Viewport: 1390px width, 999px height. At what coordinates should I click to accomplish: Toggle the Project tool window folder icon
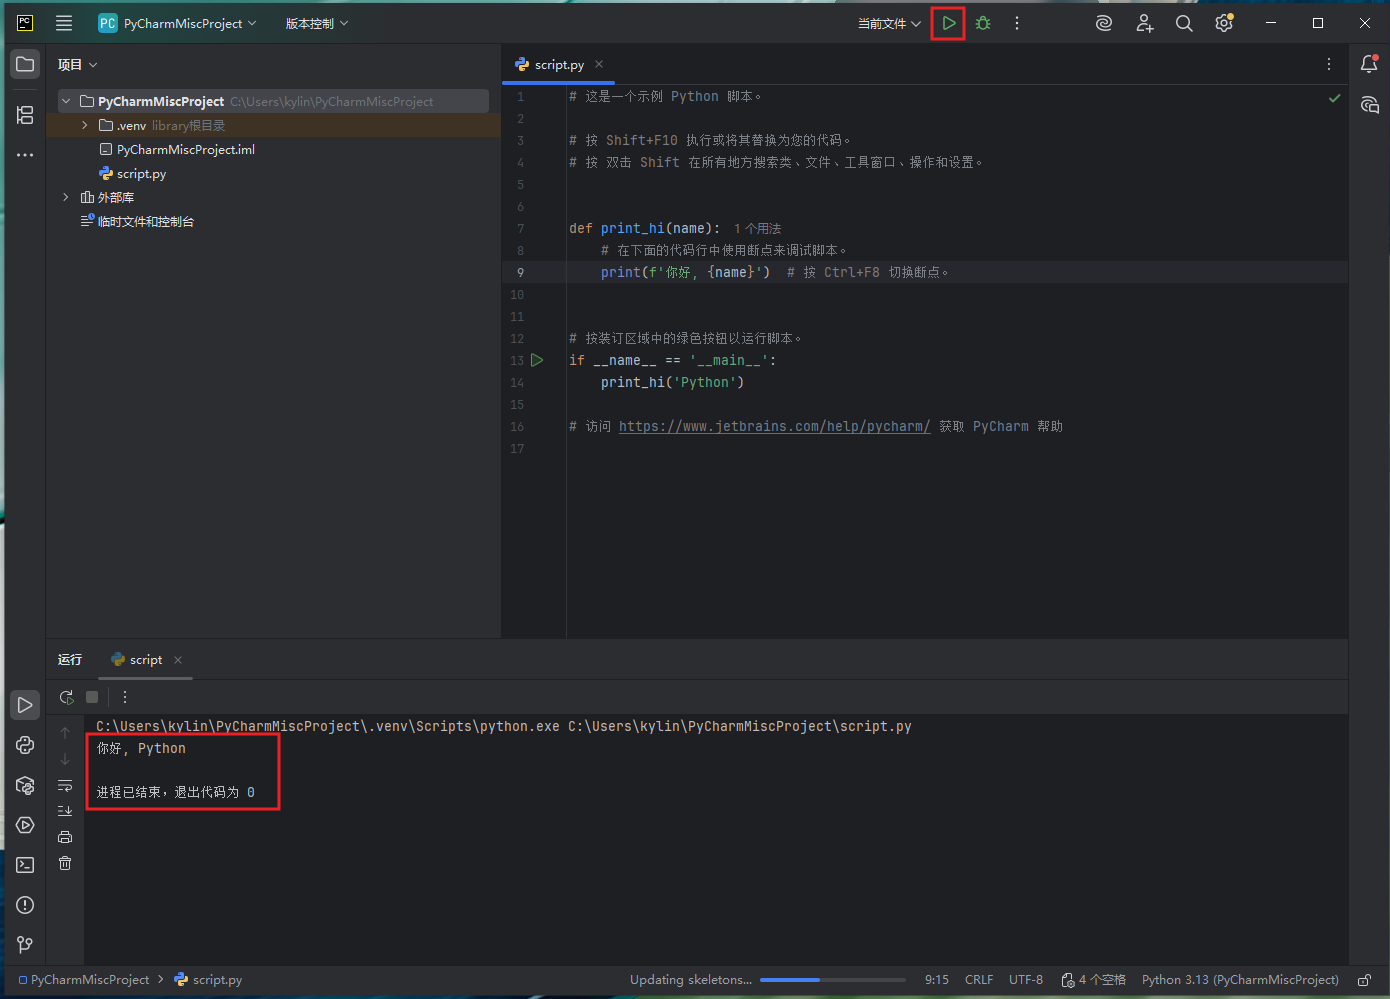click(25, 65)
